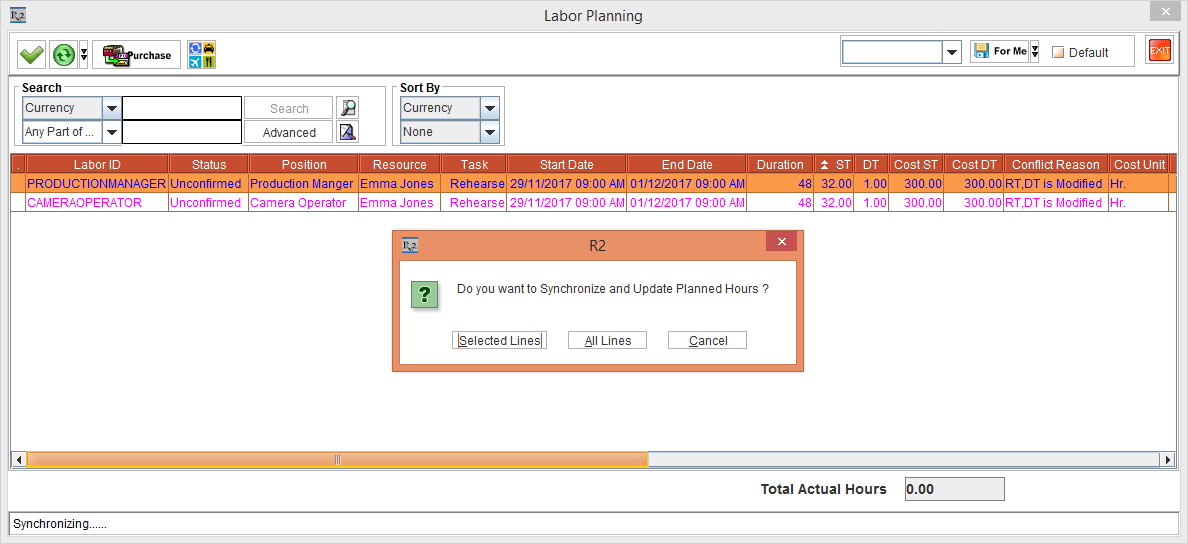Click the horizontal scrollbar thumb
The image size is (1188, 544).
337,459
